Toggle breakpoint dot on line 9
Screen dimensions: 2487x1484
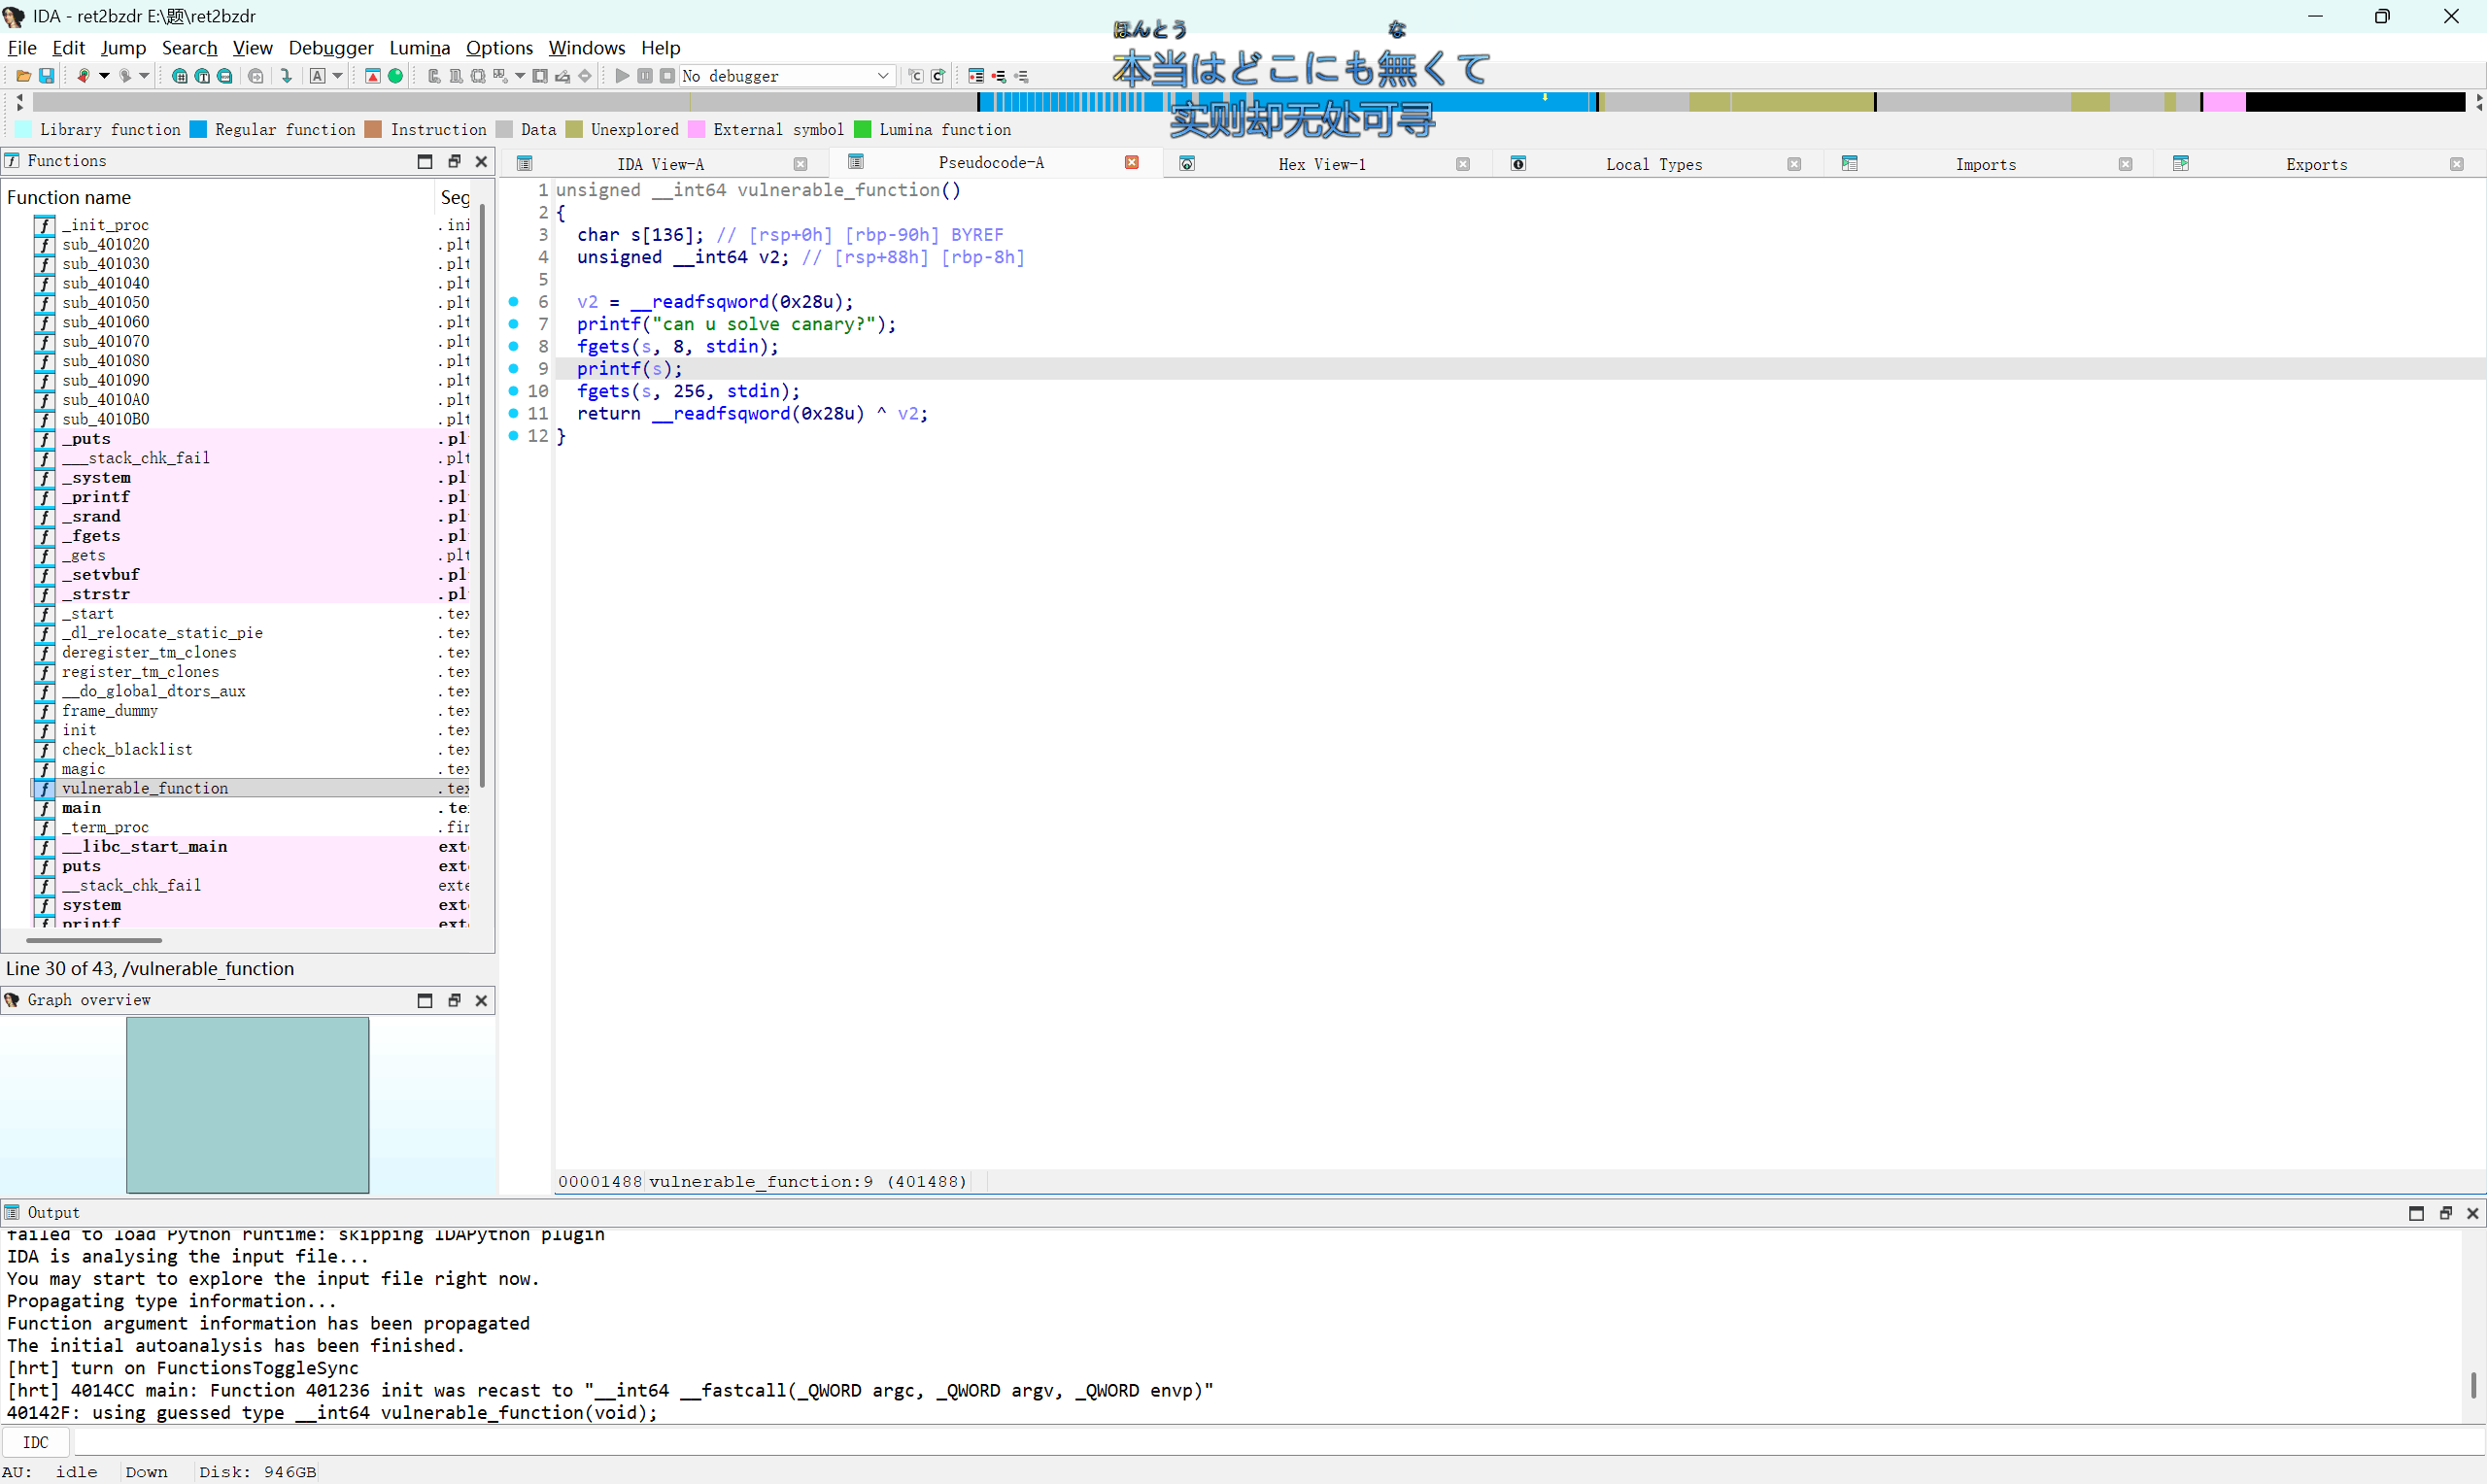[x=514, y=369]
